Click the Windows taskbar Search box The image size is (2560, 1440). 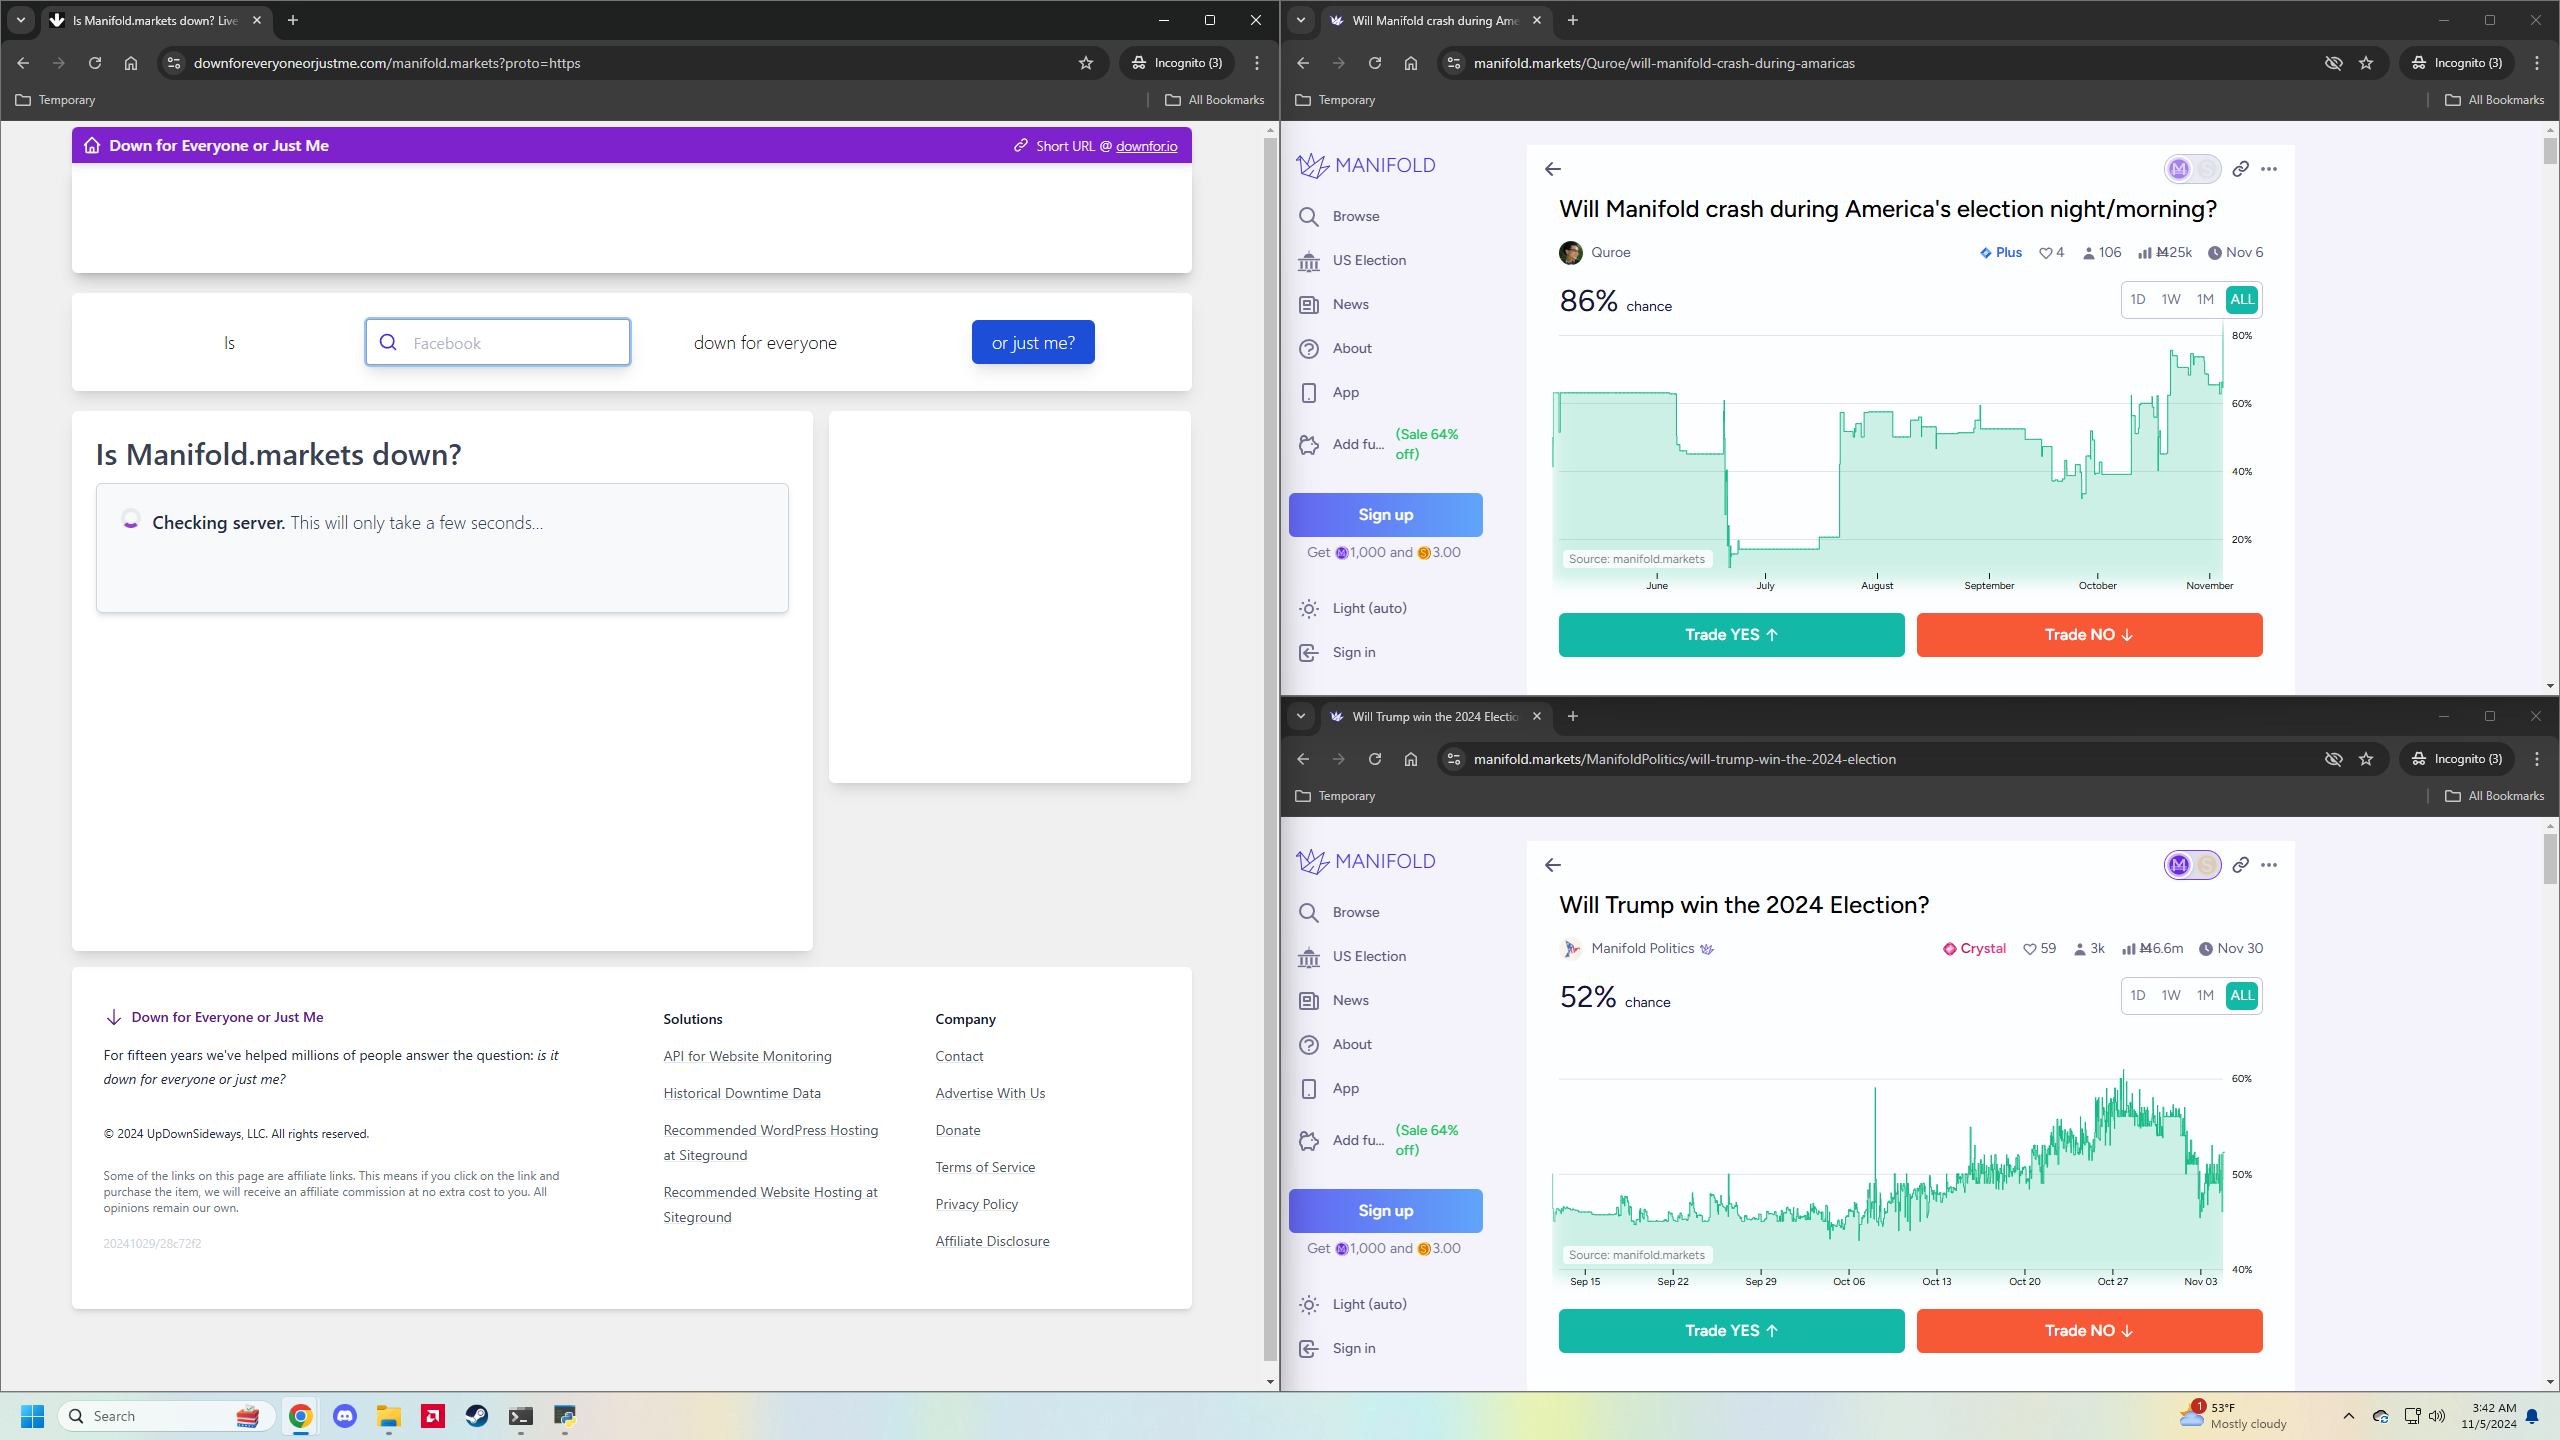click(x=167, y=1416)
